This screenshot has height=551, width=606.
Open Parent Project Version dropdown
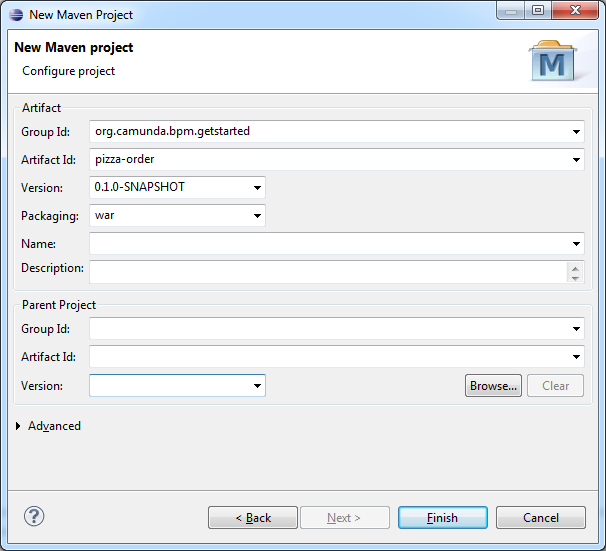(258, 385)
